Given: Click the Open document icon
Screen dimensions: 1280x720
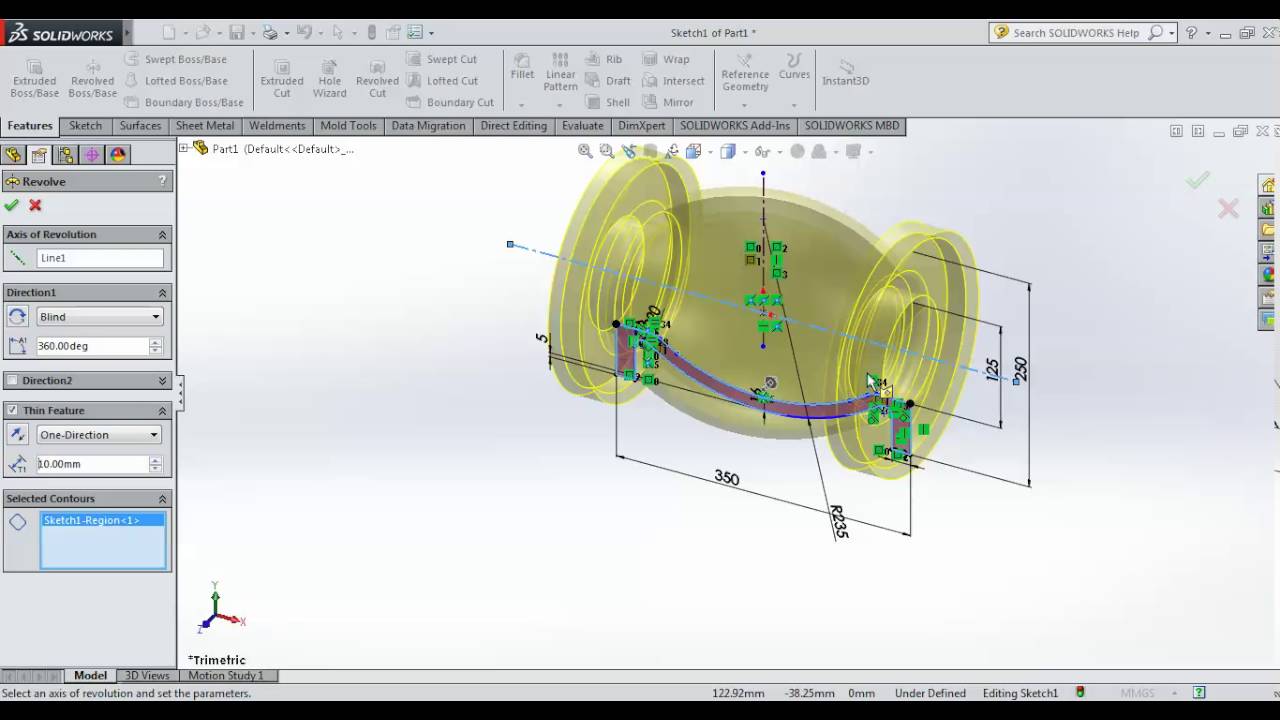Looking at the screenshot, I should click(x=203, y=33).
